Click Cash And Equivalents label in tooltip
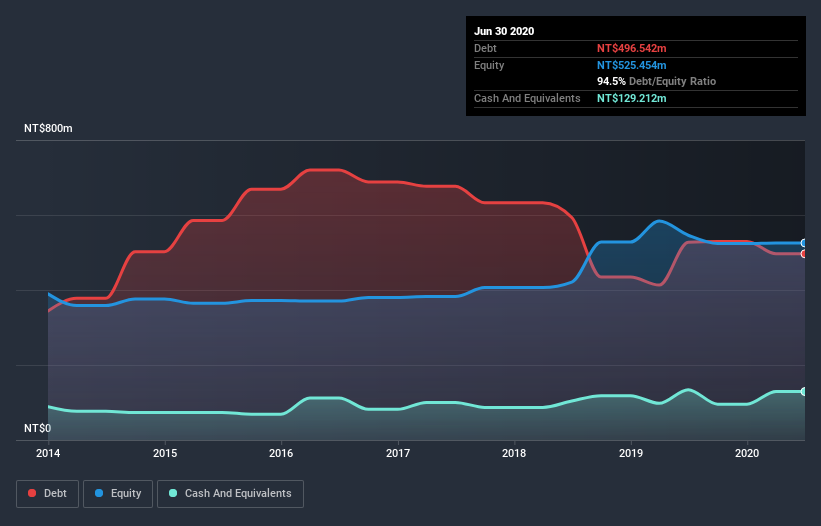821x526 pixels. click(527, 98)
